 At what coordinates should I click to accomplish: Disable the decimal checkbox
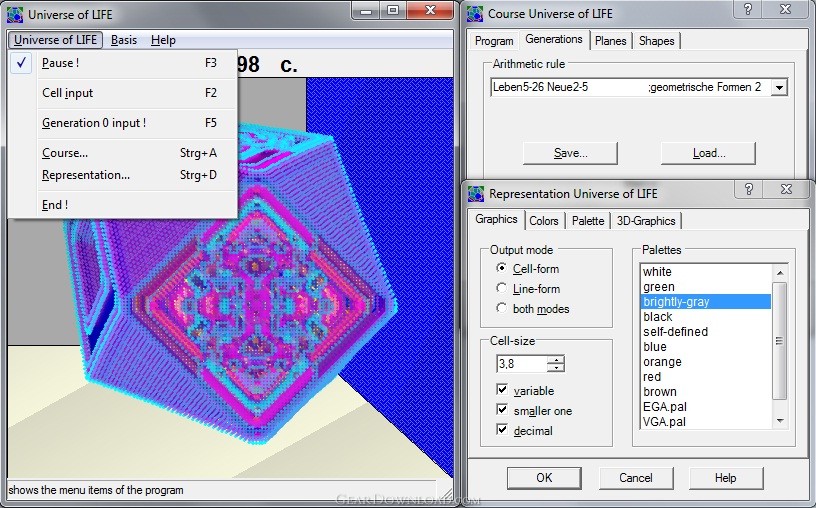[x=502, y=431]
